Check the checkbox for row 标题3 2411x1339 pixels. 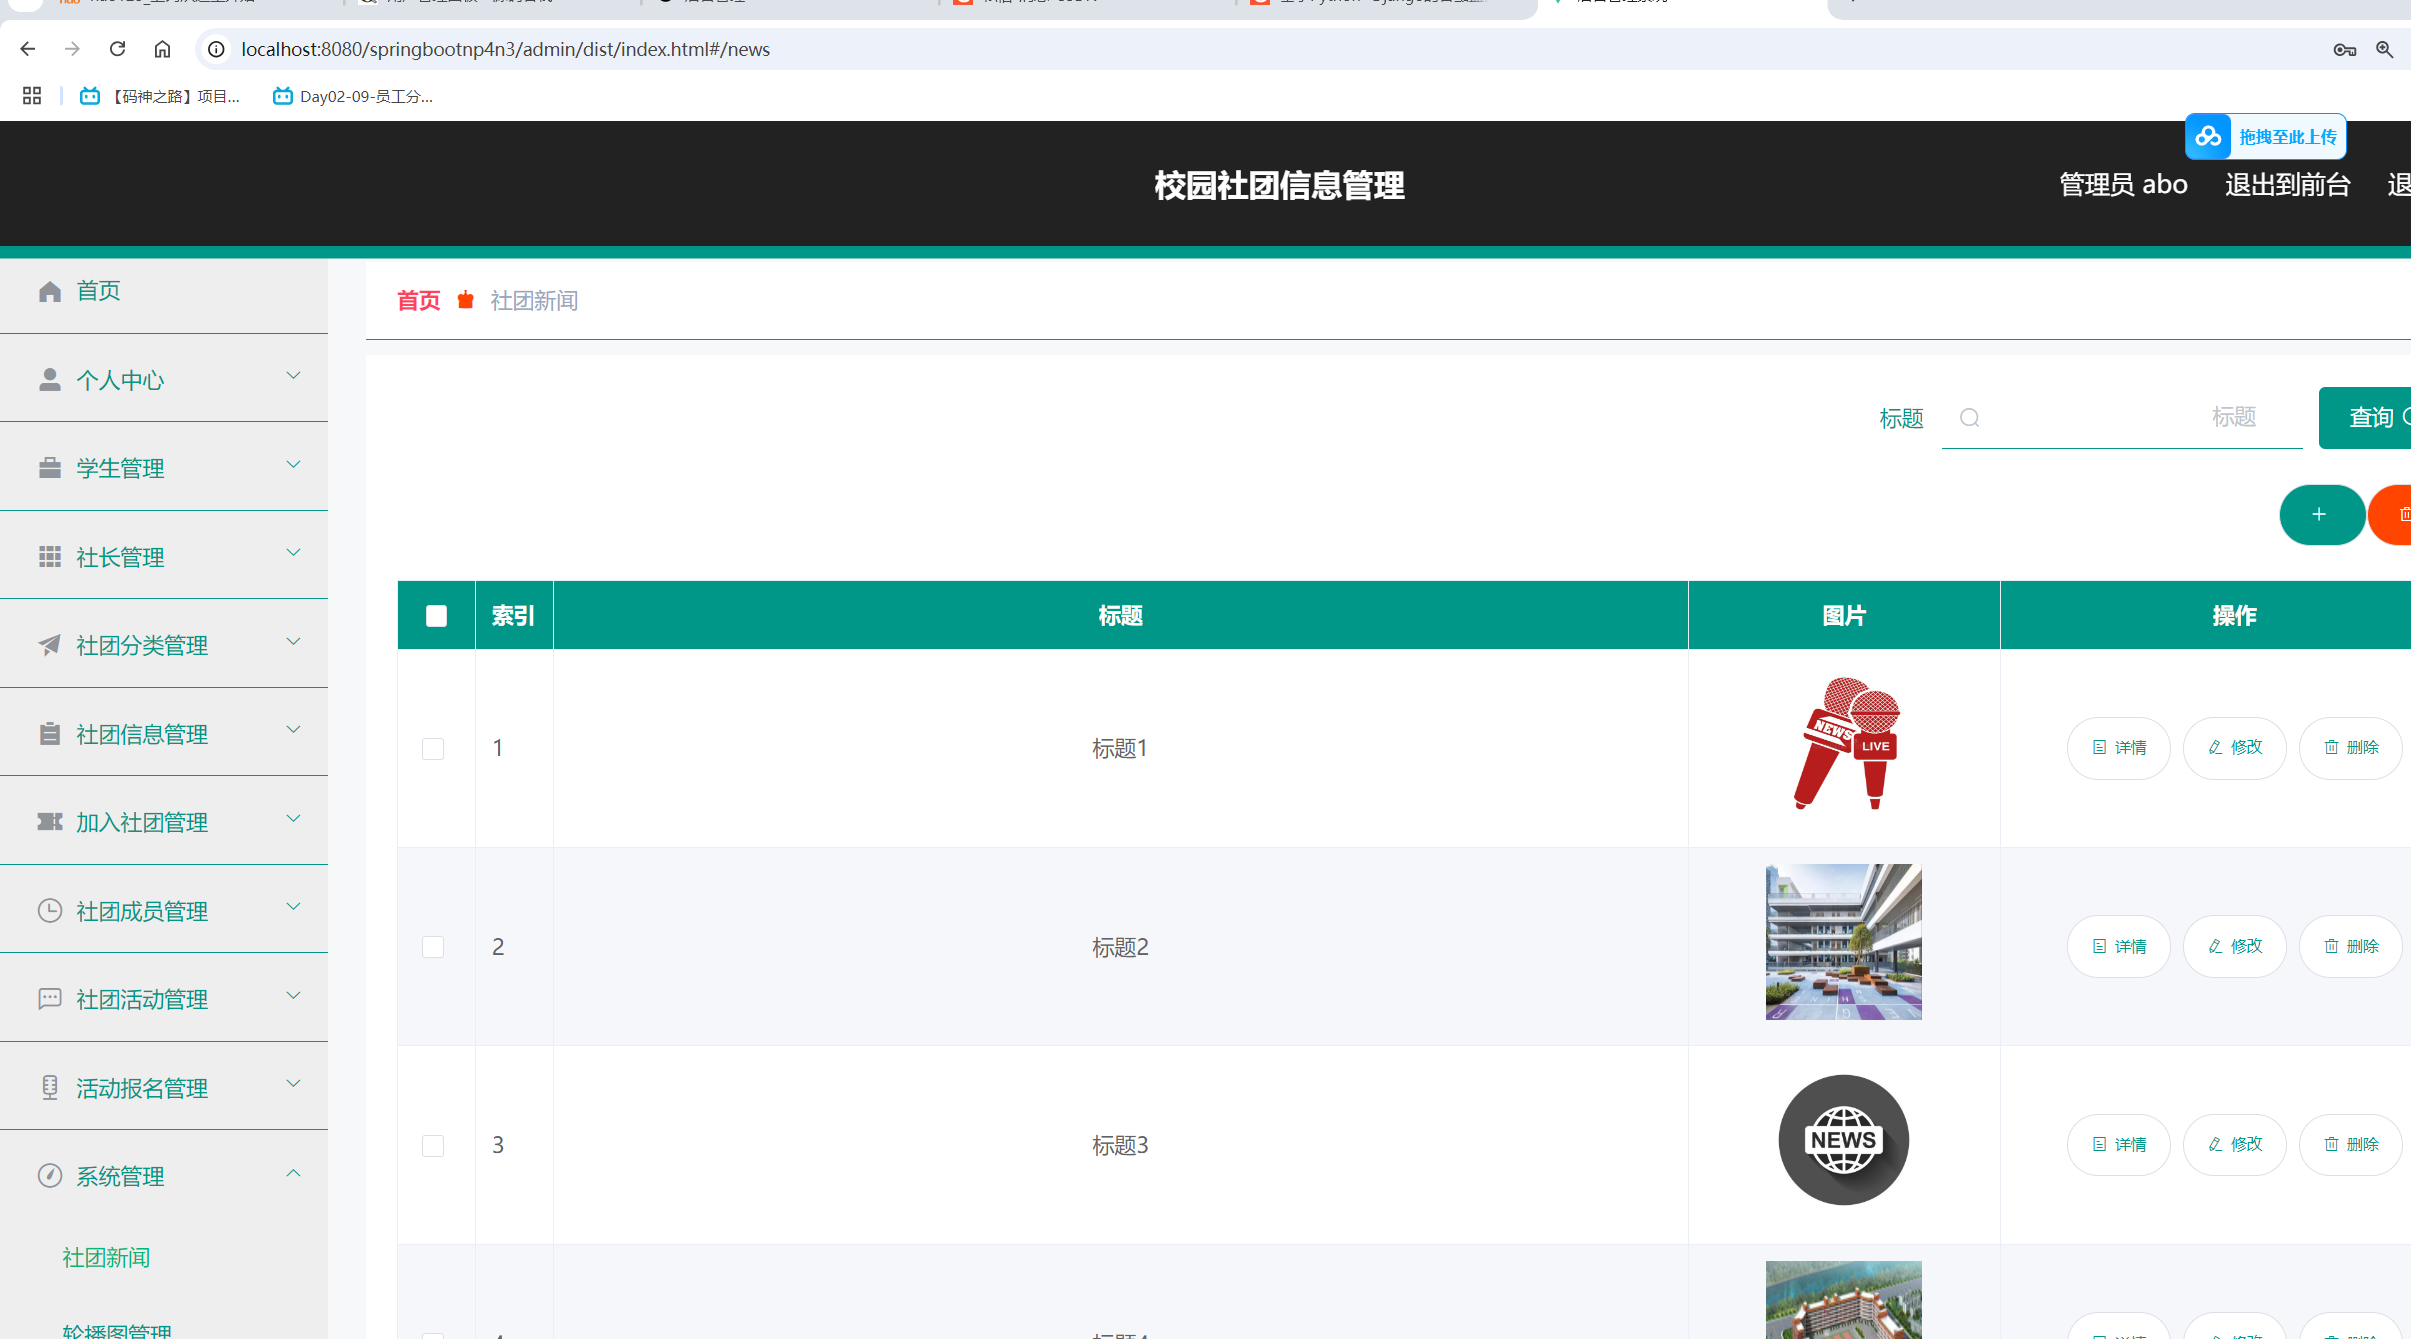coord(433,1145)
